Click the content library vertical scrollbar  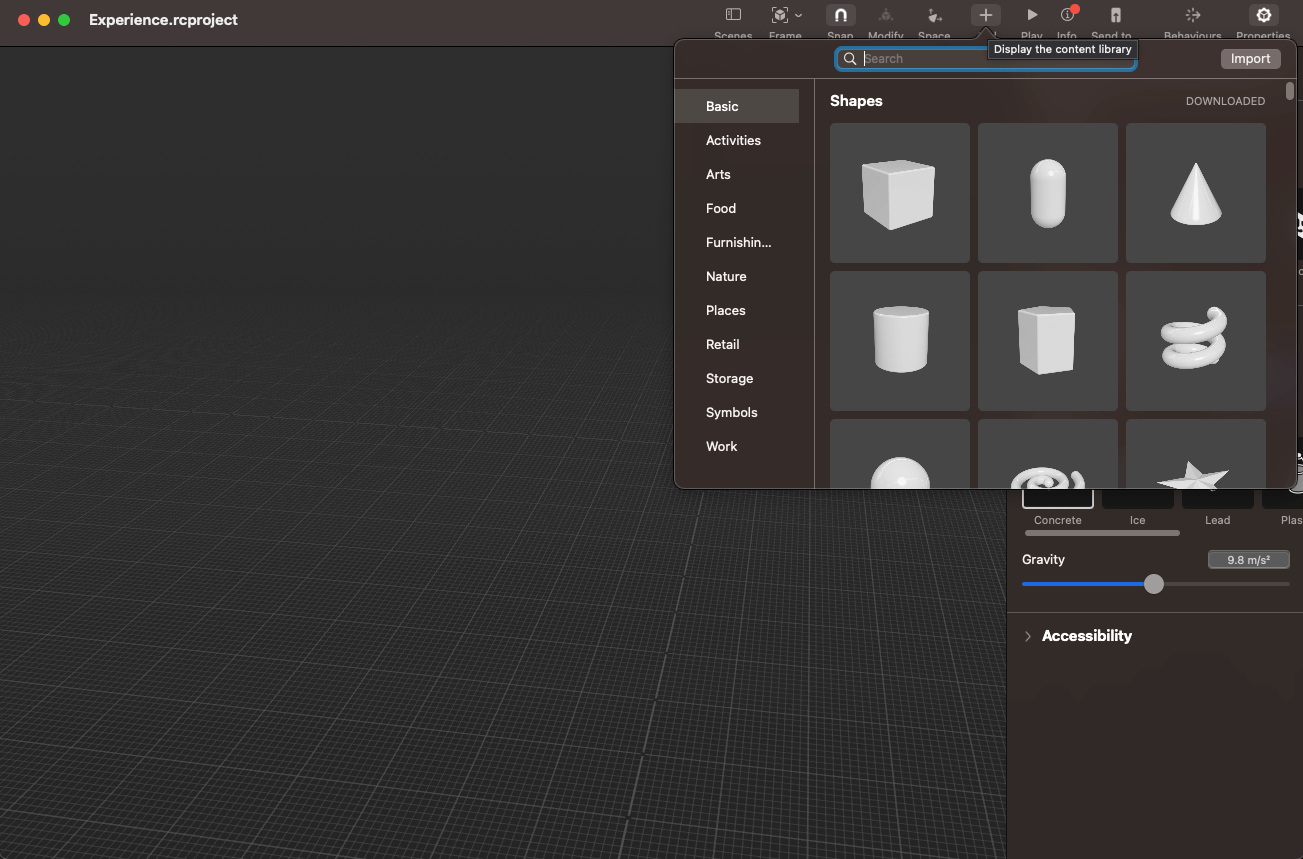[x=1290, y=91]
